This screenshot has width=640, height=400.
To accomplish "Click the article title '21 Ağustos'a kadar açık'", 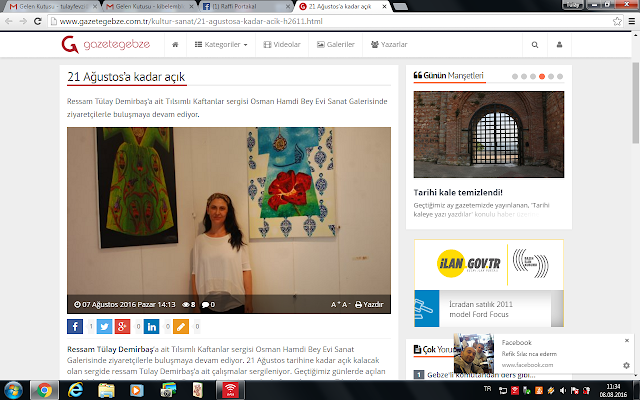I will pos(126,77).
